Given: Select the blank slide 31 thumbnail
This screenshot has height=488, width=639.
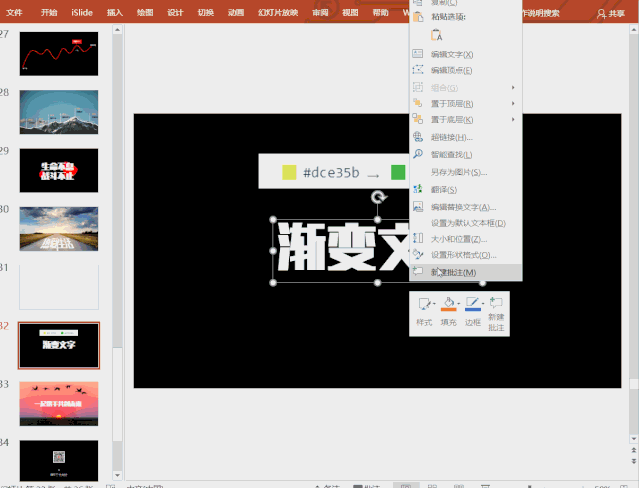Looking at the screenshot, I should click(59, 287).
